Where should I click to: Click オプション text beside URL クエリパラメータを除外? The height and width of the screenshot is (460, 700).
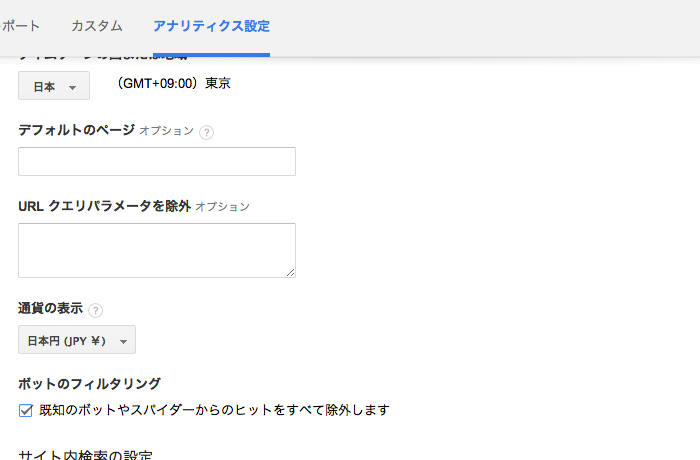pyautogui.click(x=222, y=207)
